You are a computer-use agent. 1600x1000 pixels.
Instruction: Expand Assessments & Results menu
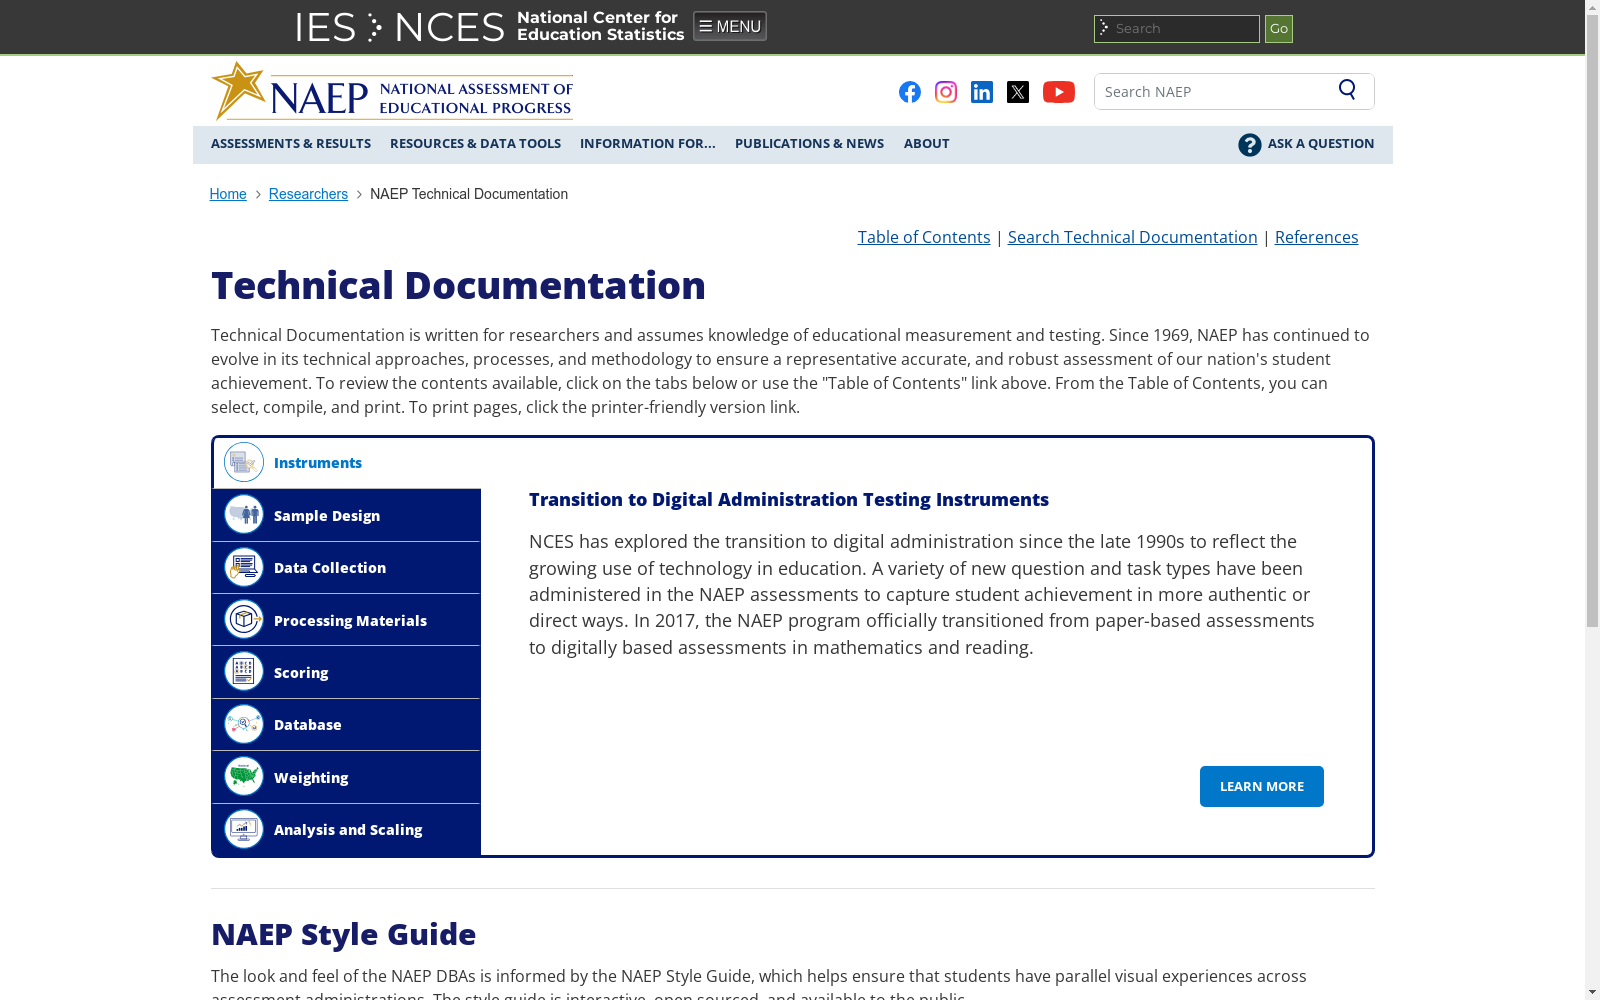[291, 144]
